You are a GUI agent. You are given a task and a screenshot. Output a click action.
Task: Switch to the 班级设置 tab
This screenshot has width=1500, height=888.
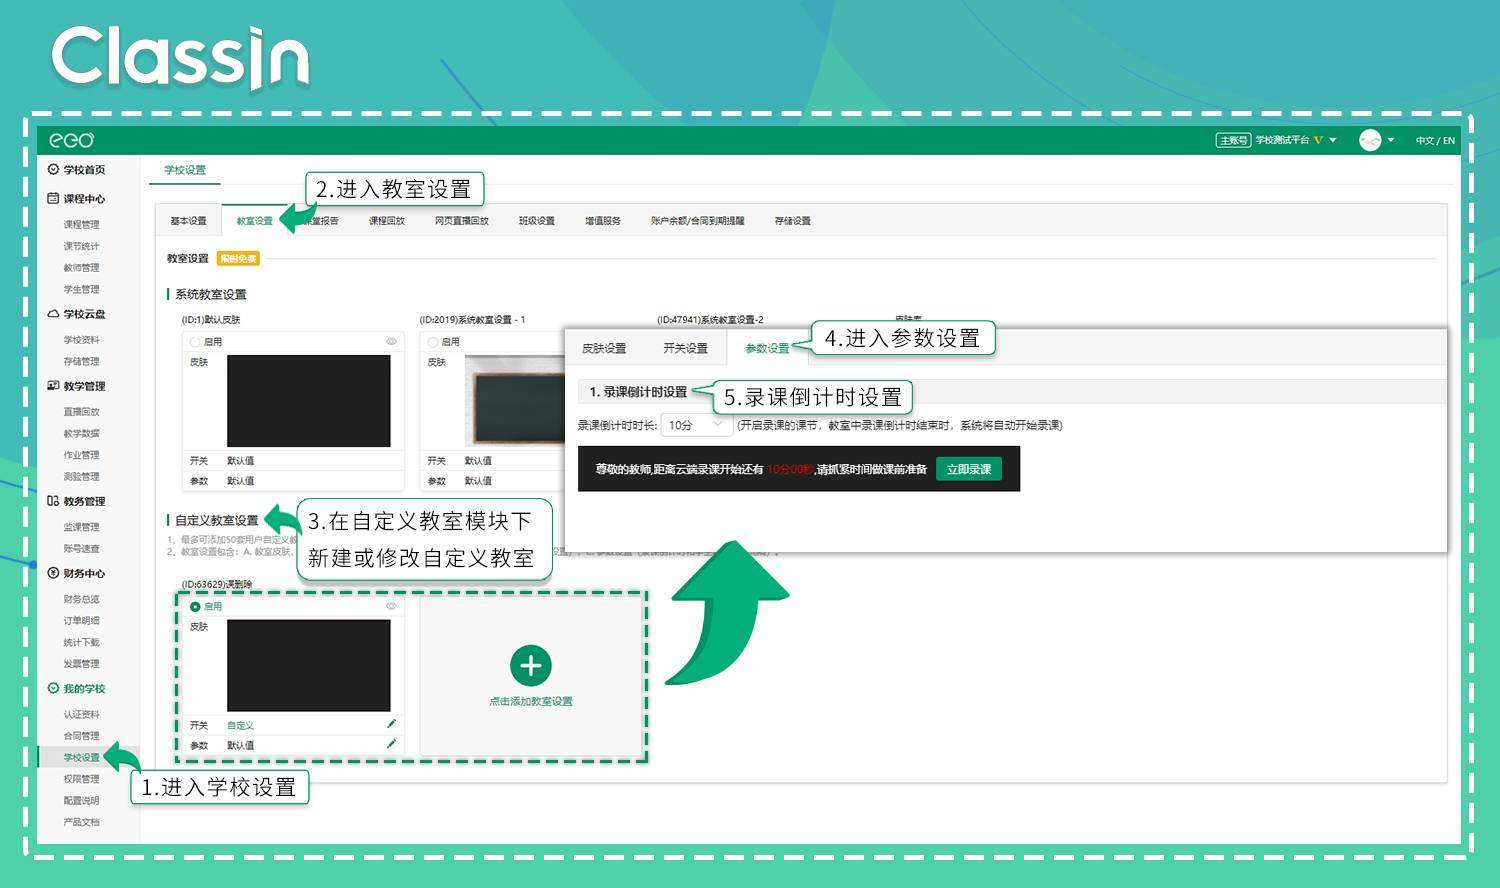point(537,221)
